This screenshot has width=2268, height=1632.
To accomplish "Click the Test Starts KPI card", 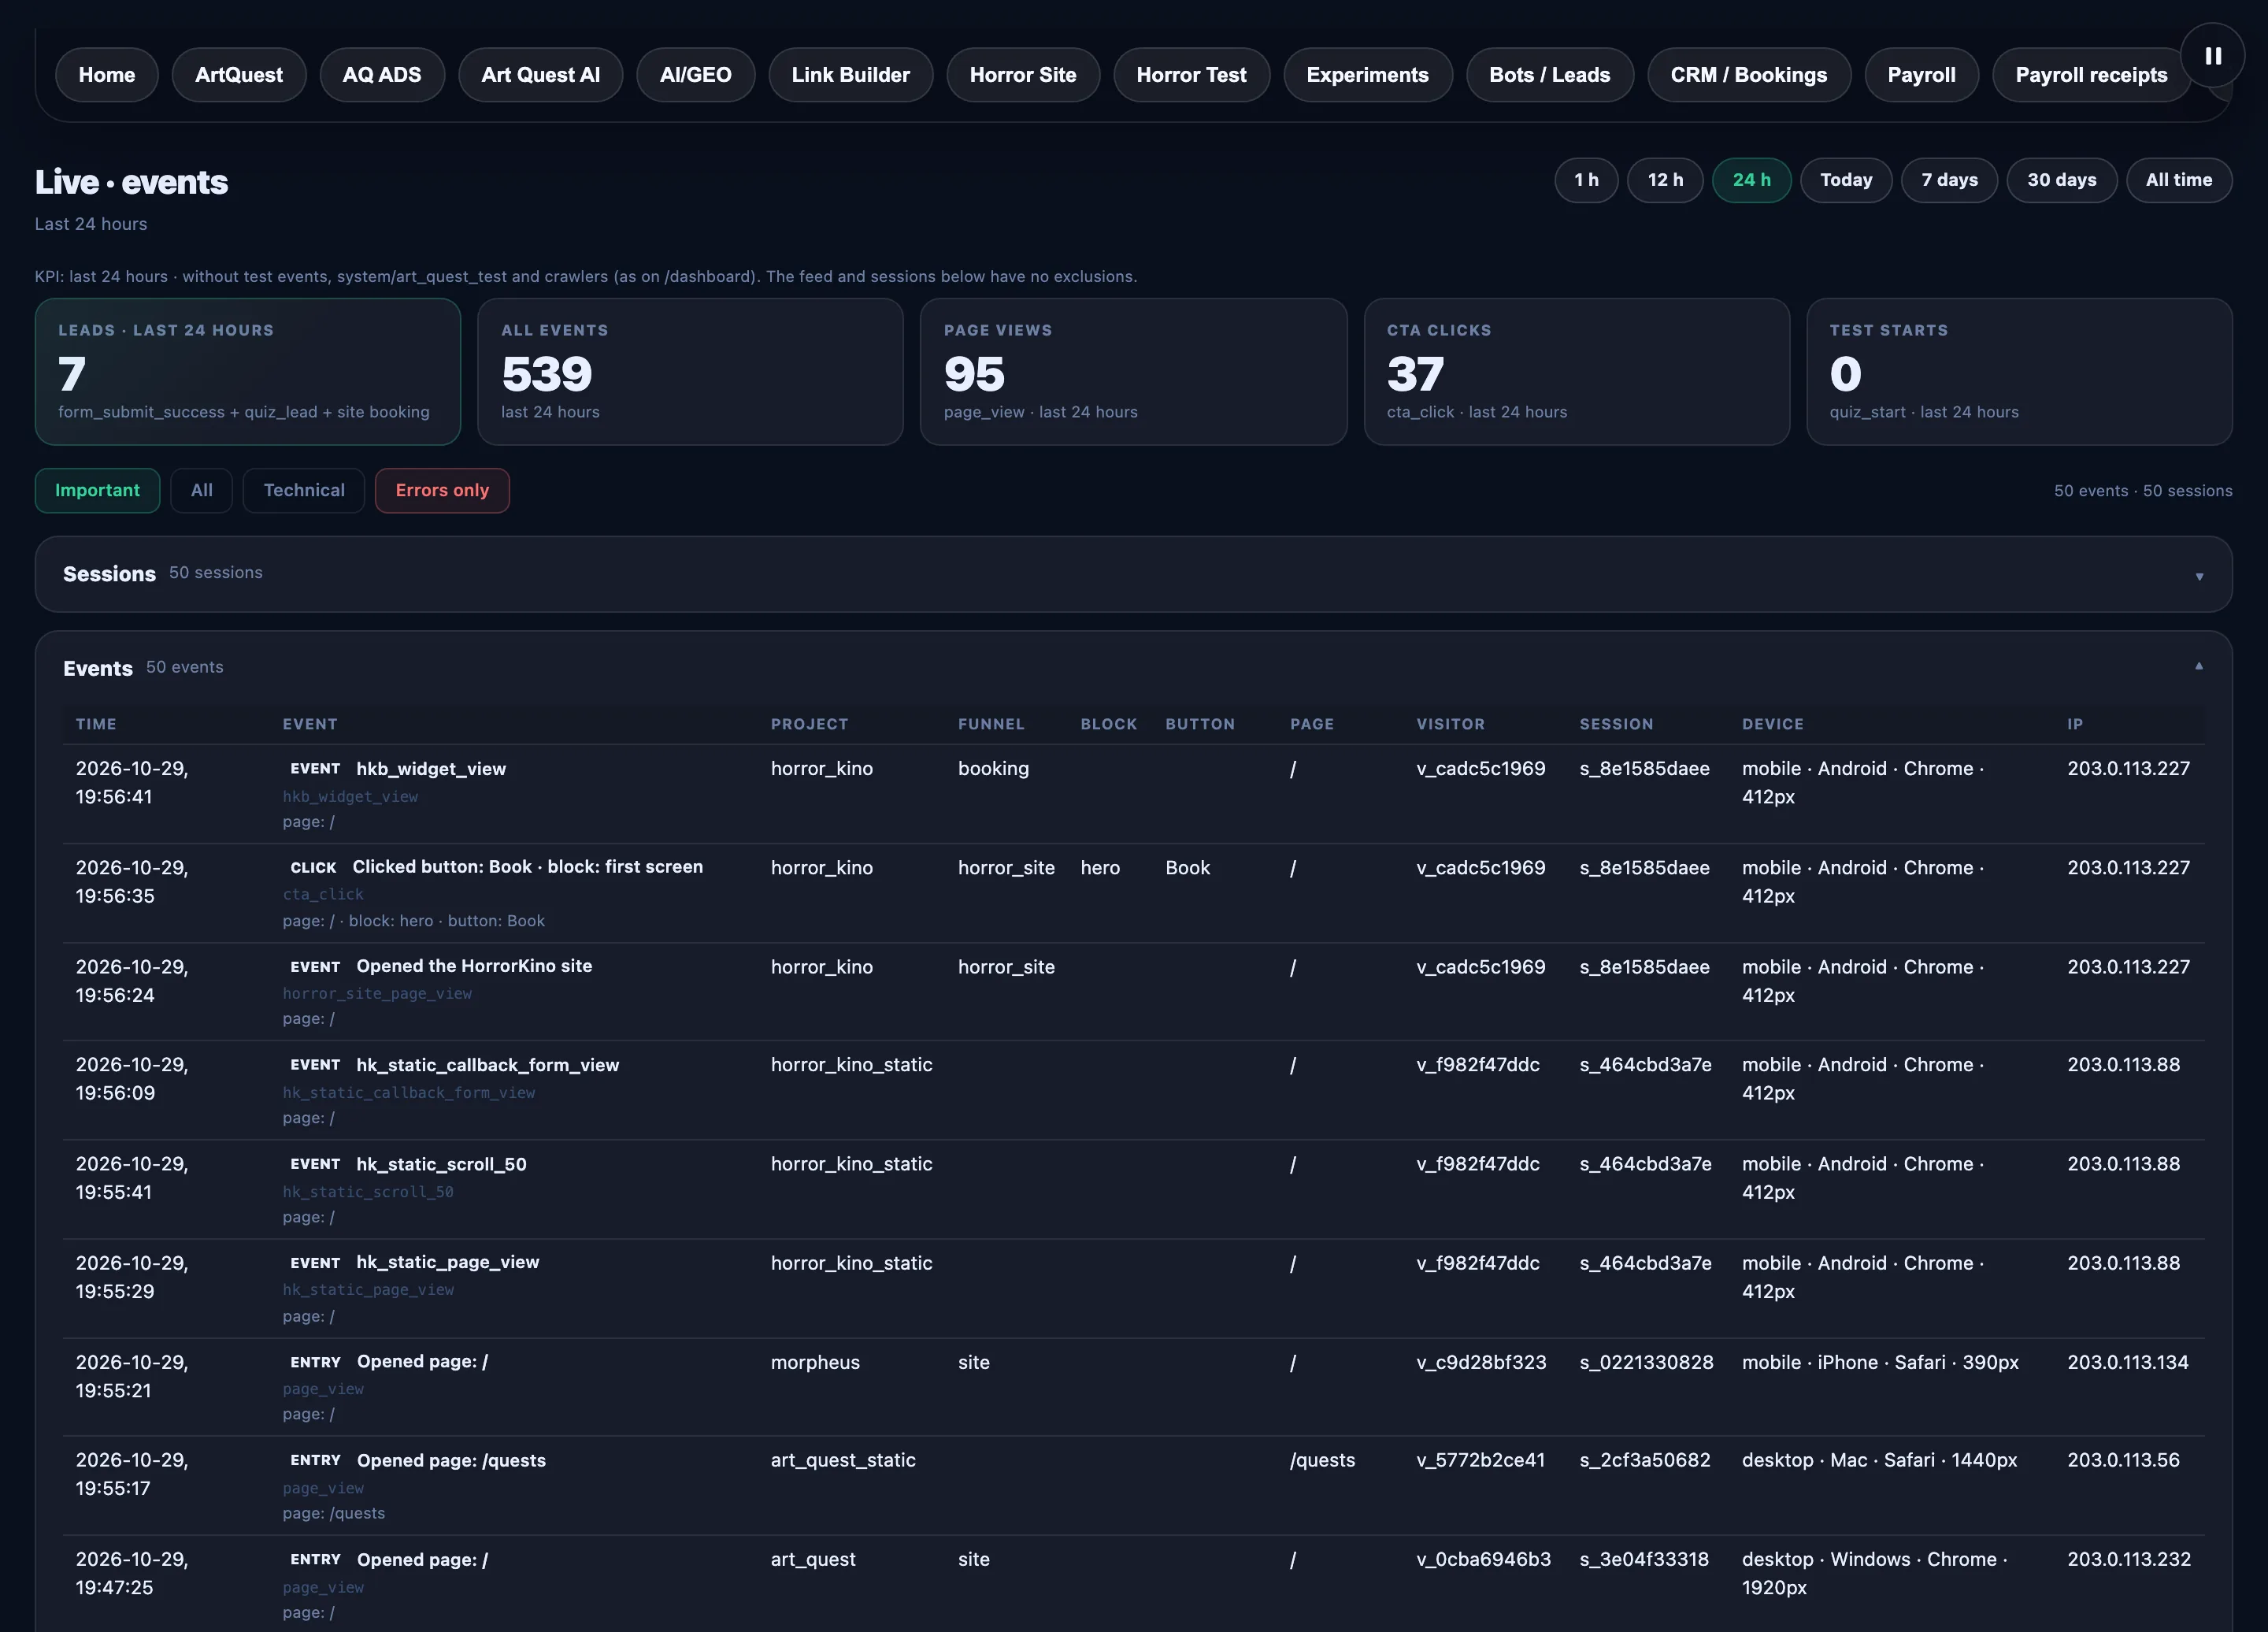I will click(2020, 372).
